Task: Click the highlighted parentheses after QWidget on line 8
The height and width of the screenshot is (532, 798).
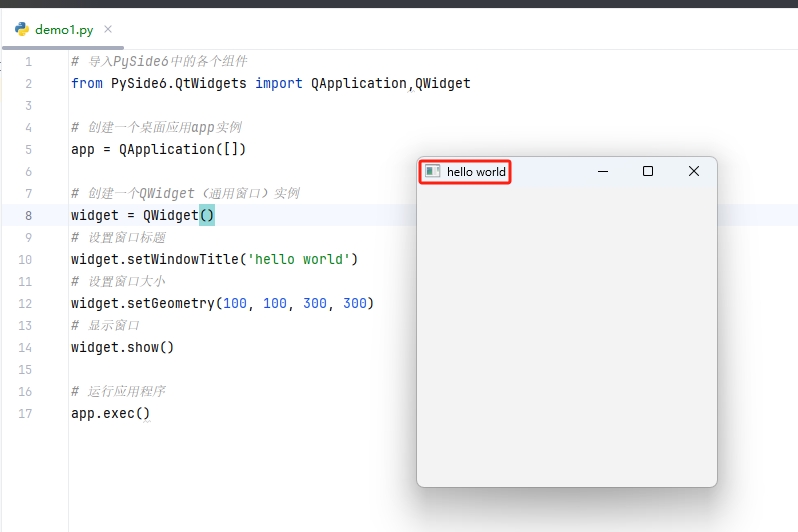Action: (207, 216)
